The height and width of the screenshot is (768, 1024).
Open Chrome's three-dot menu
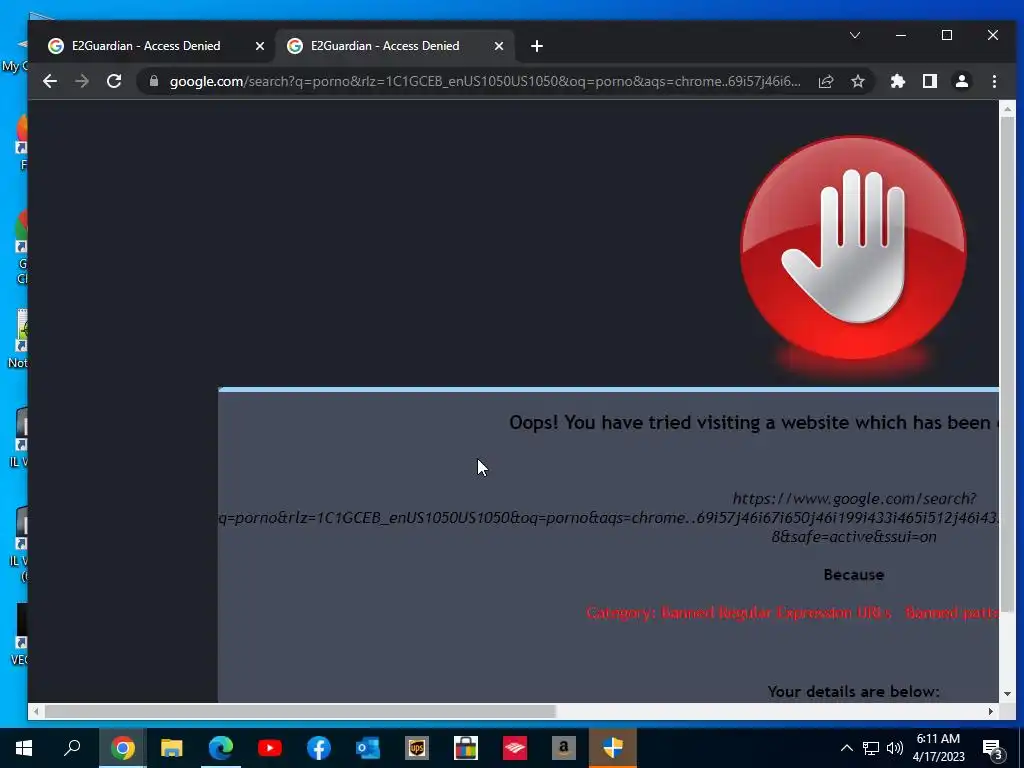[994, 81]
